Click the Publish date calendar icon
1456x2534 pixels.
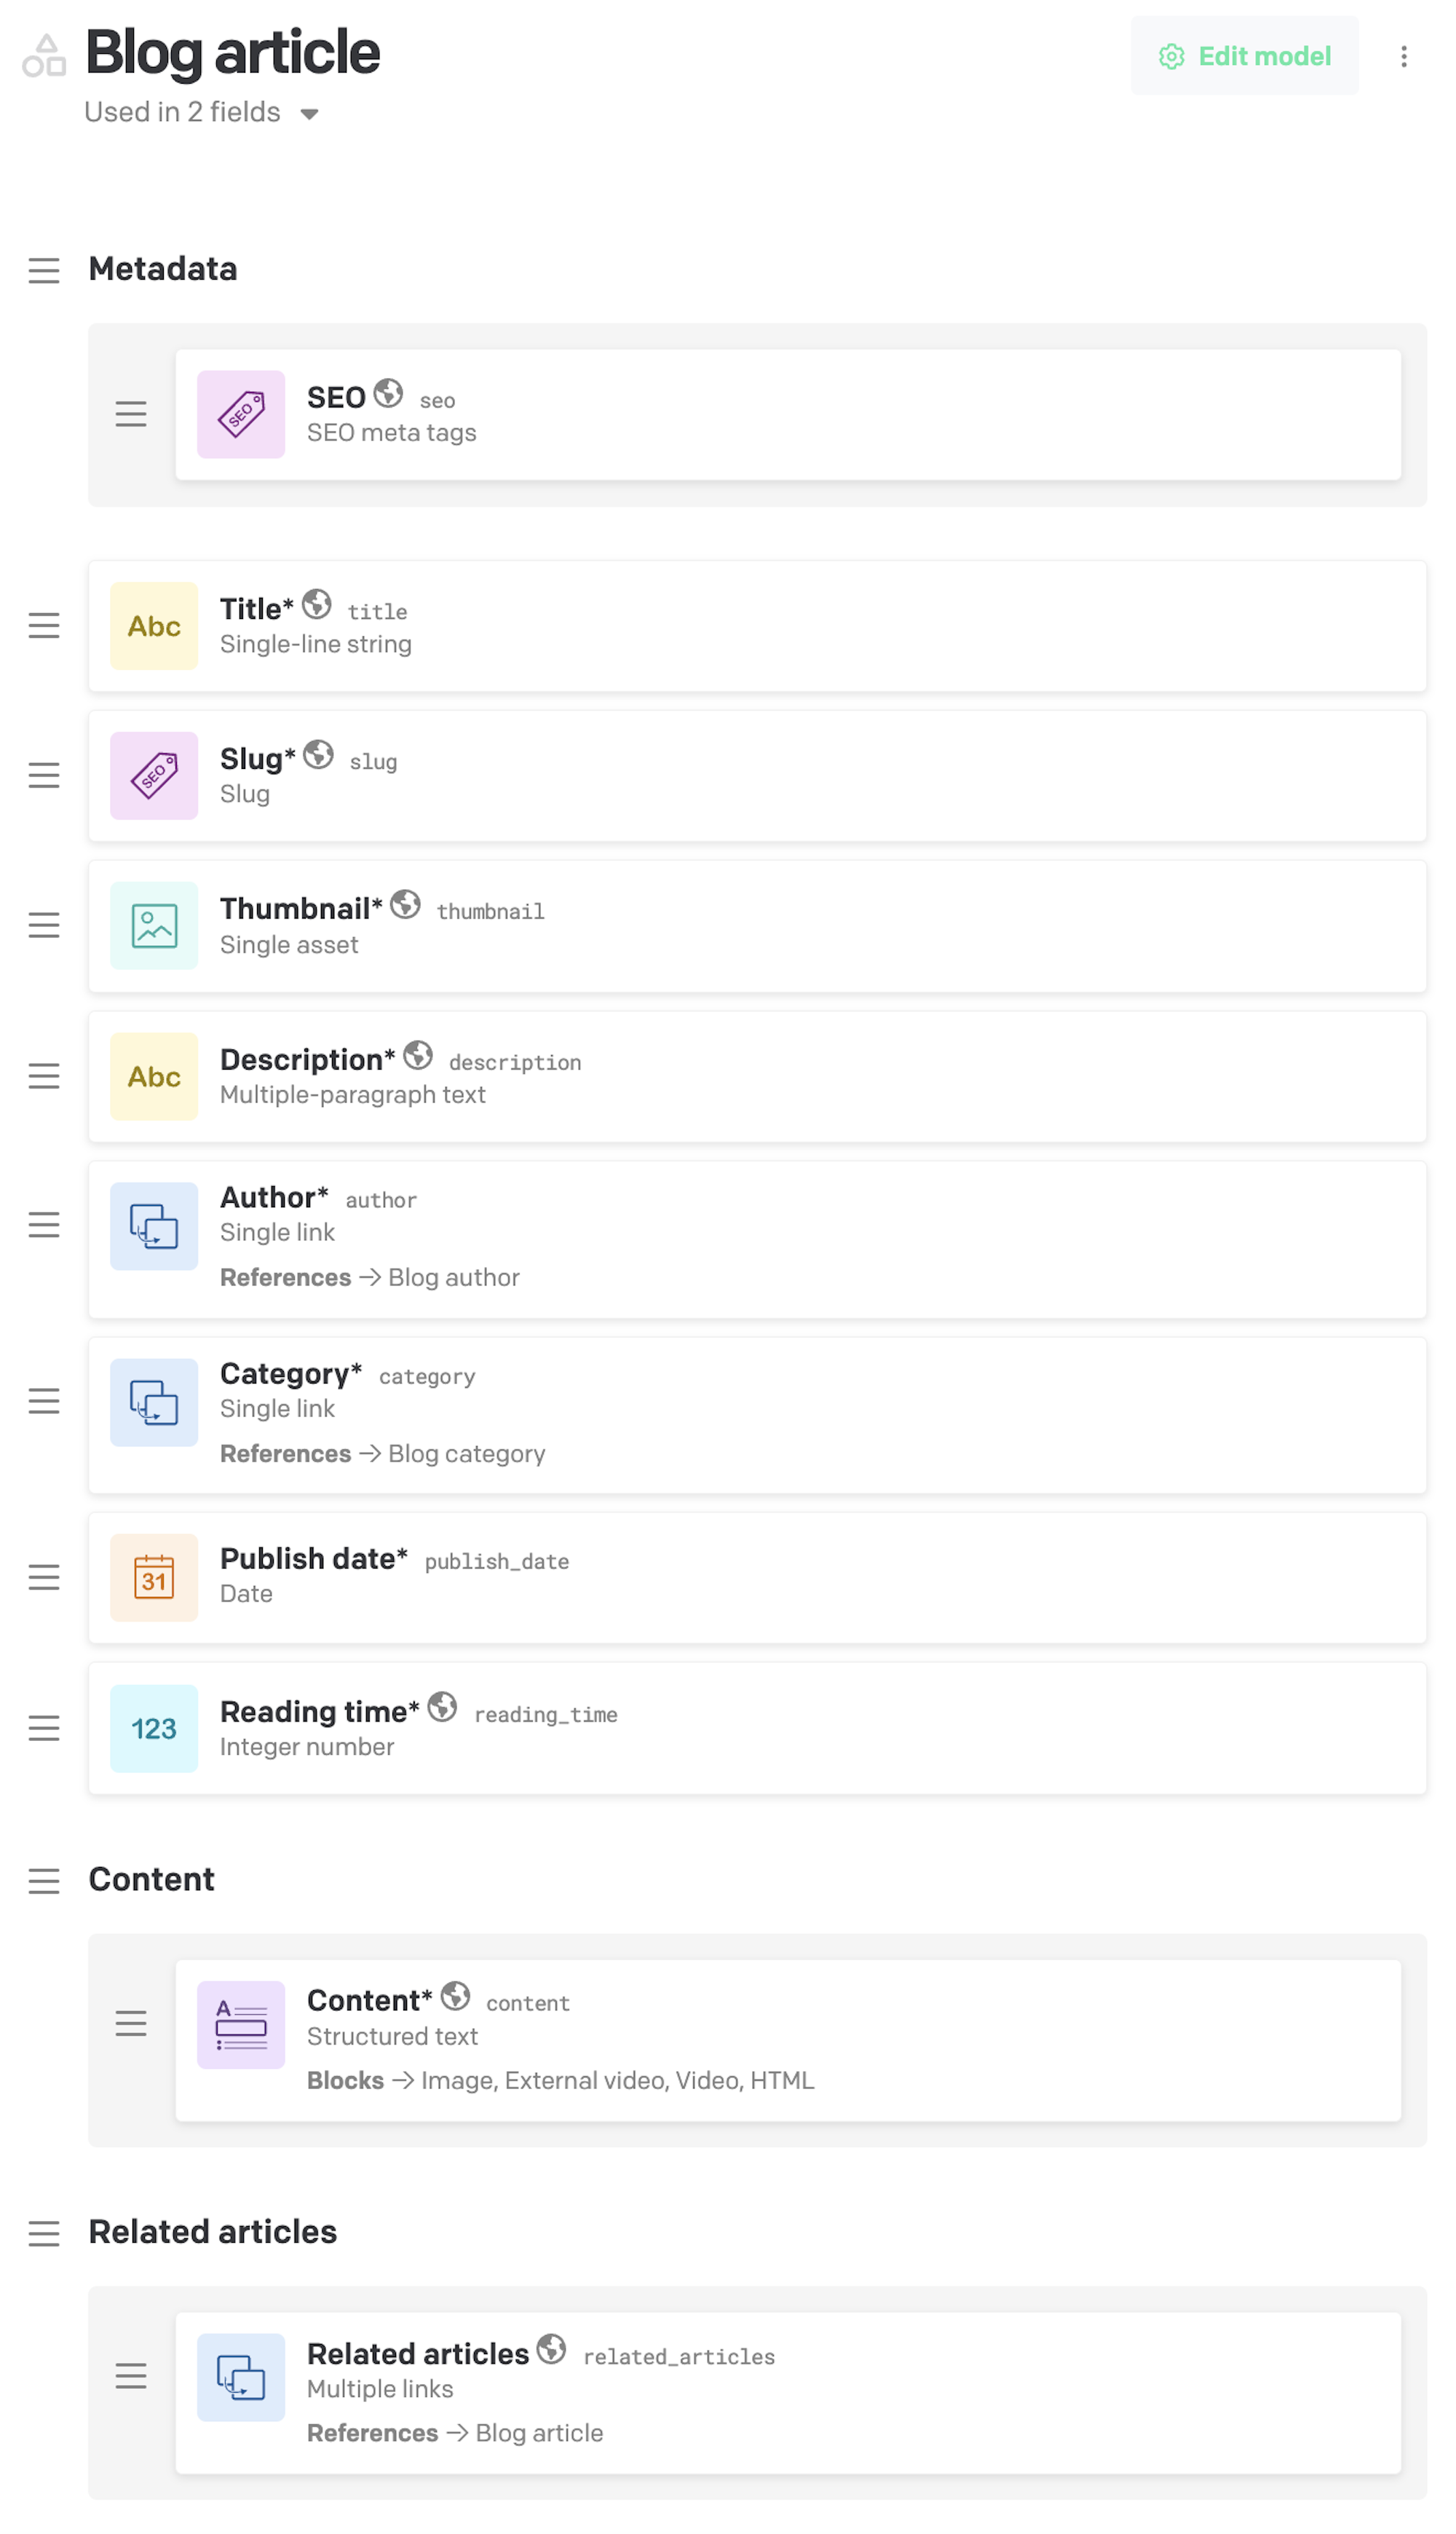coord(154,1578)
